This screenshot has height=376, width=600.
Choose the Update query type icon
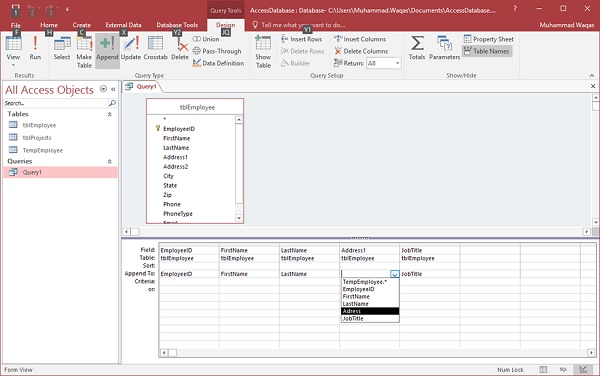pos(131,48)
